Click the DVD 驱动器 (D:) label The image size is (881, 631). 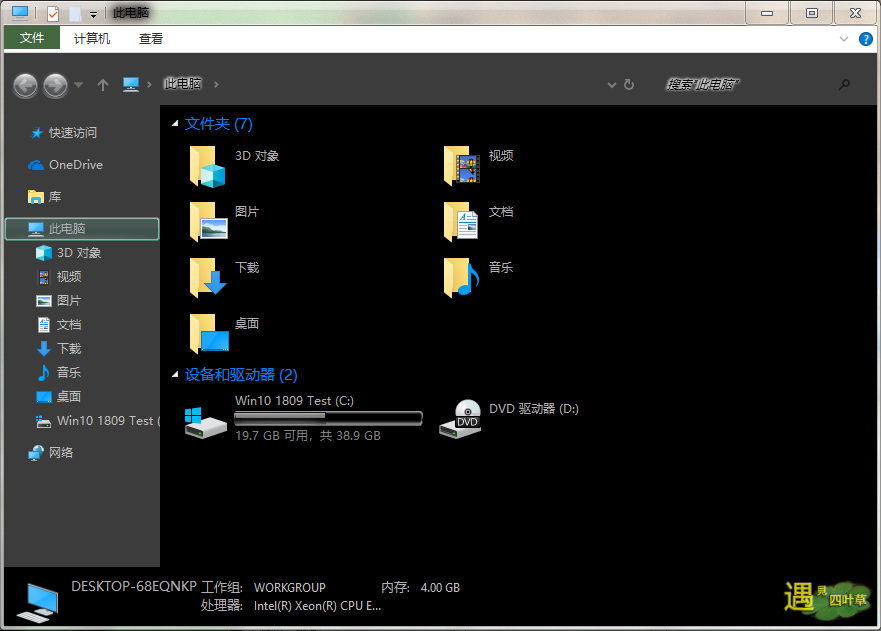pyautogui.click(x=534, y=409)
